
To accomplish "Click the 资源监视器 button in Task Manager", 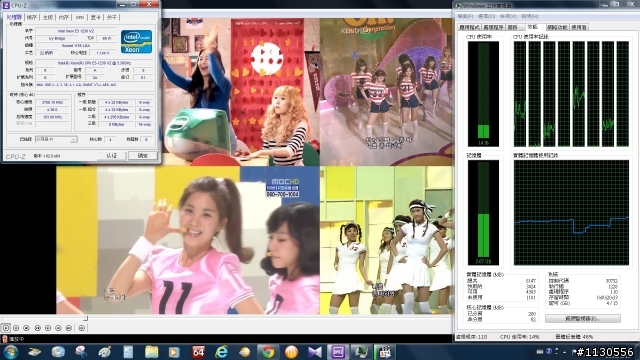I will [582, 318].
